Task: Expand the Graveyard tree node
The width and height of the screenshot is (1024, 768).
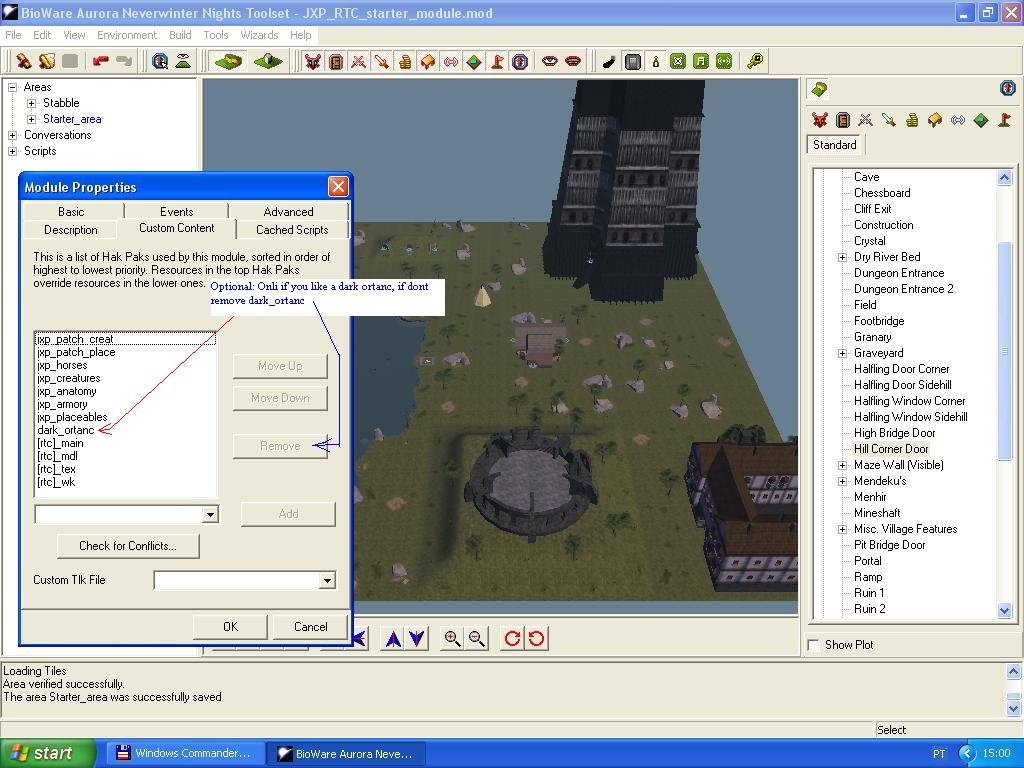Action: (842, 353)
